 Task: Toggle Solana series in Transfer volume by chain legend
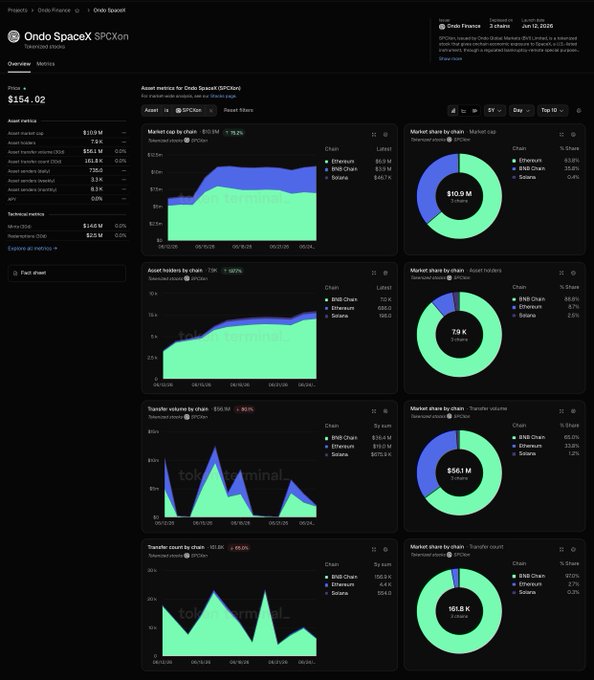[x=336, y=454]
